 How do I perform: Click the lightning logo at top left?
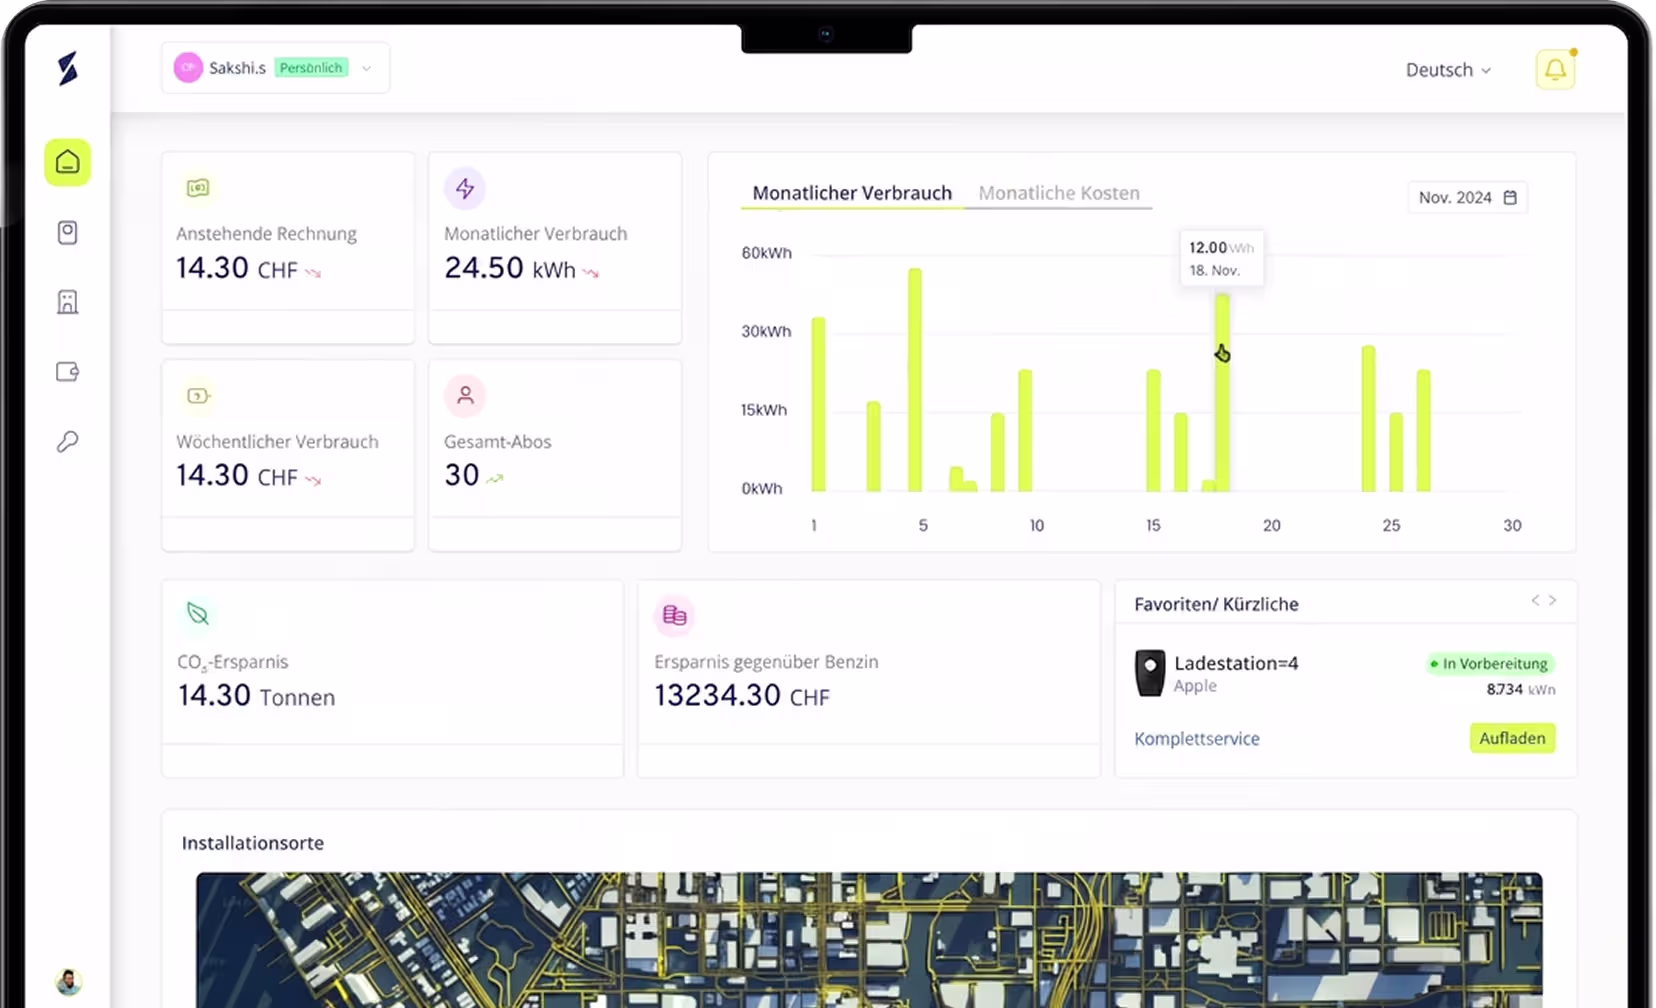pyautogui.click(x=67, y=68)
